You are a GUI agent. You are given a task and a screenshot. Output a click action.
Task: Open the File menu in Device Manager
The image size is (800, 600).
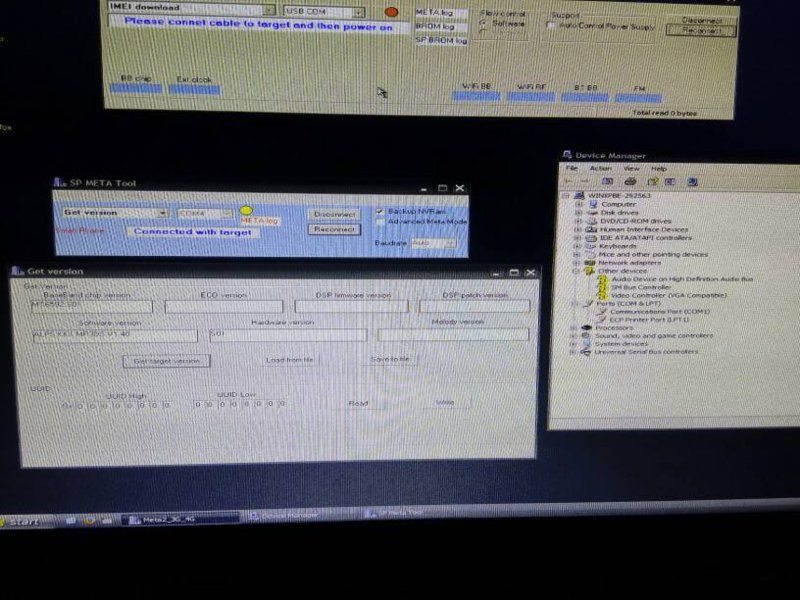571,168
